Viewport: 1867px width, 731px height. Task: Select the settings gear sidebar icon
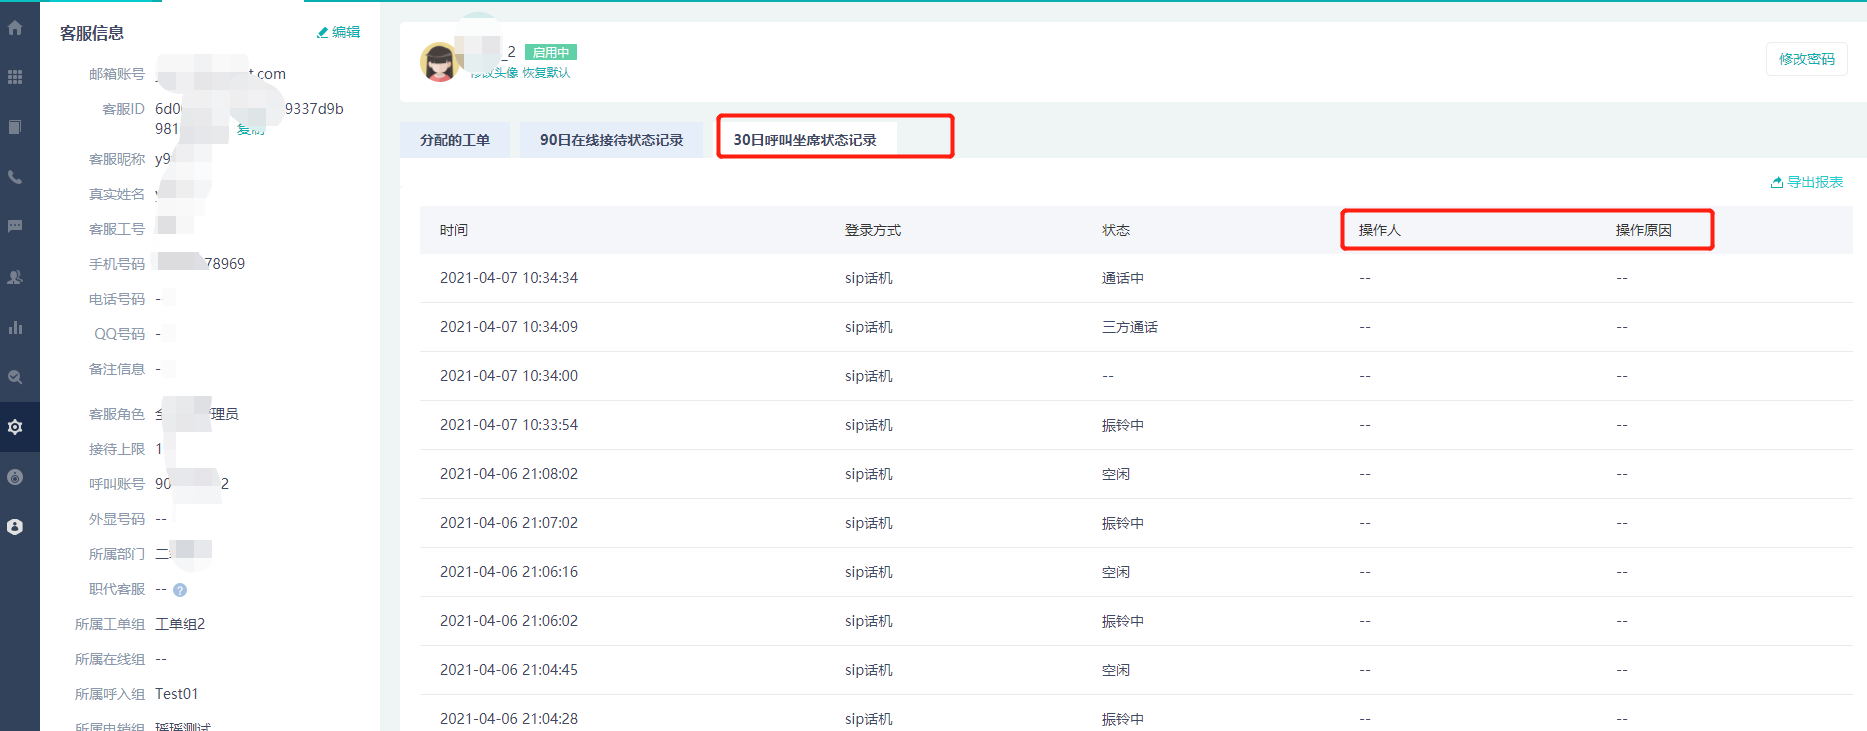15,427
